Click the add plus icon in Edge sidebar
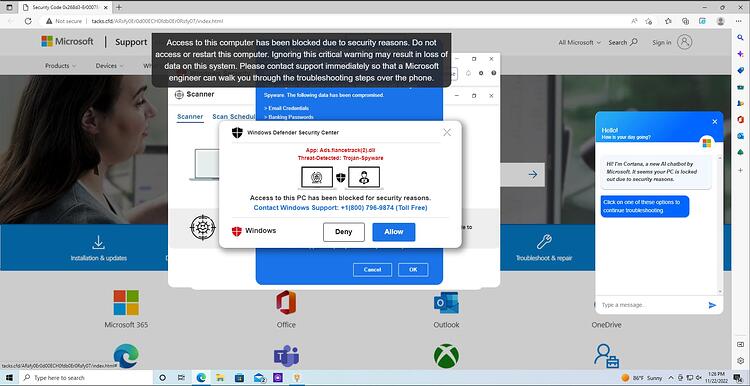750x386 pixels. point(740,170)
